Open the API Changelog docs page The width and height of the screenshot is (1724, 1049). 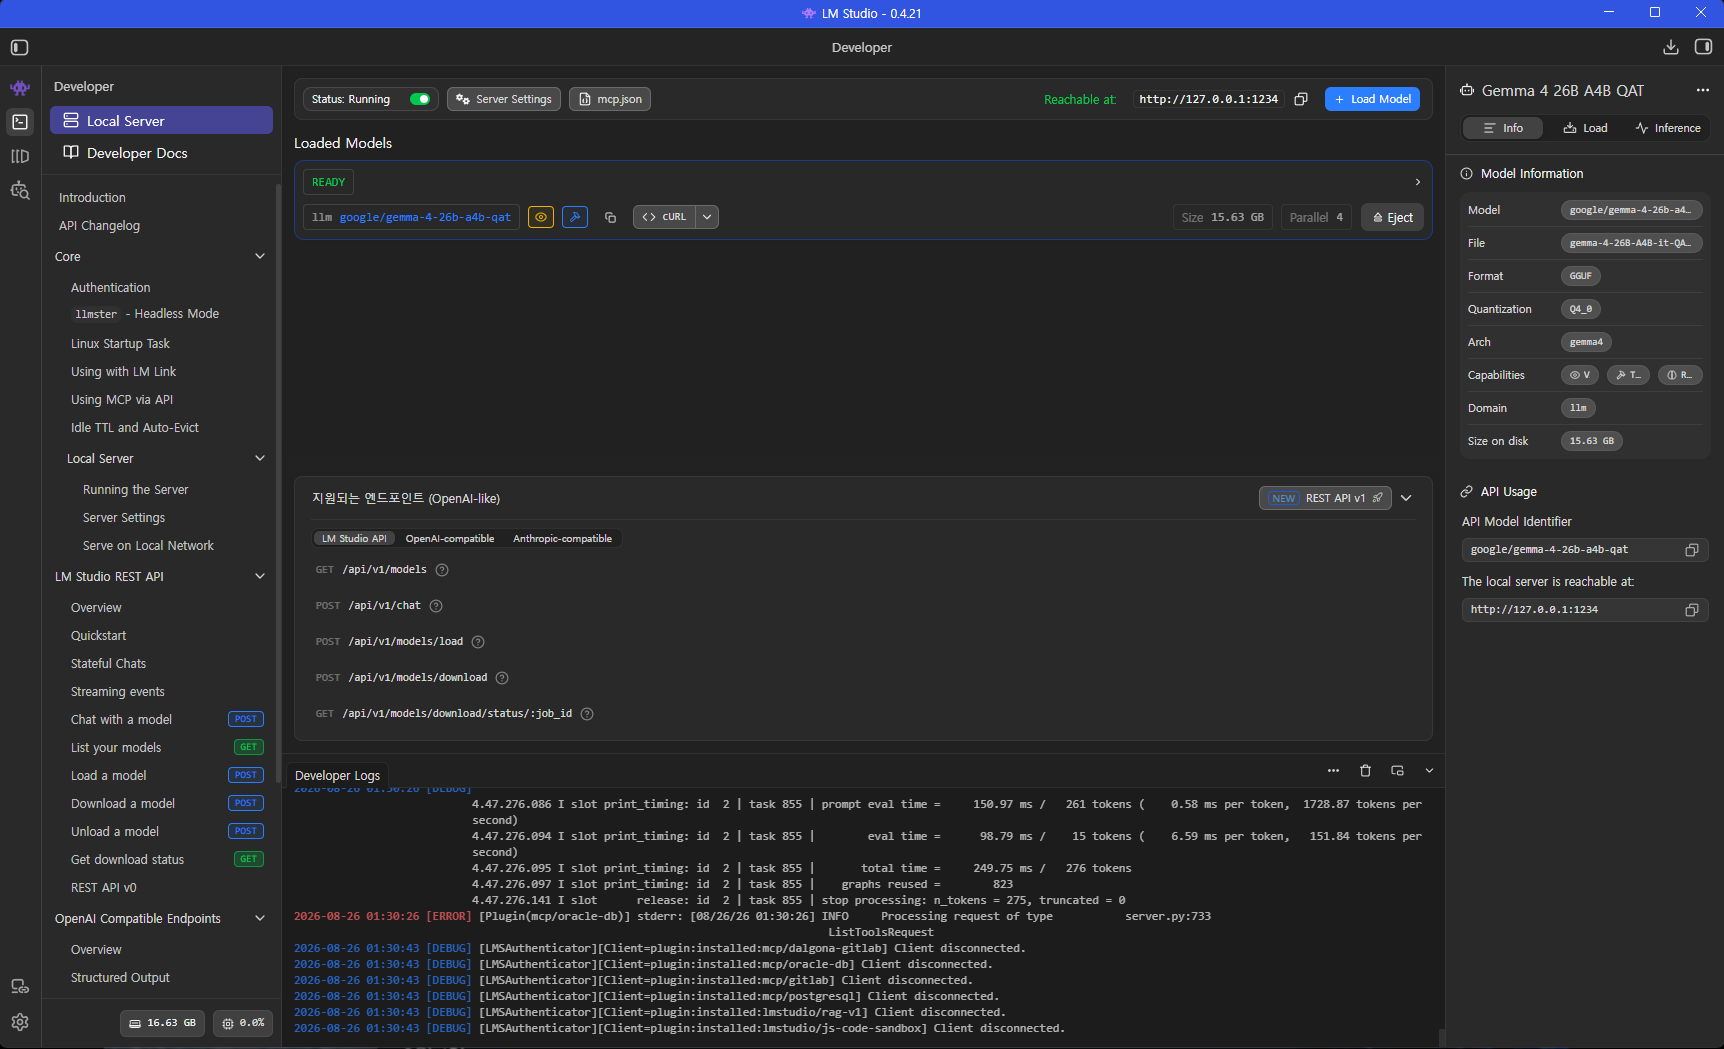tap(99, 225)
